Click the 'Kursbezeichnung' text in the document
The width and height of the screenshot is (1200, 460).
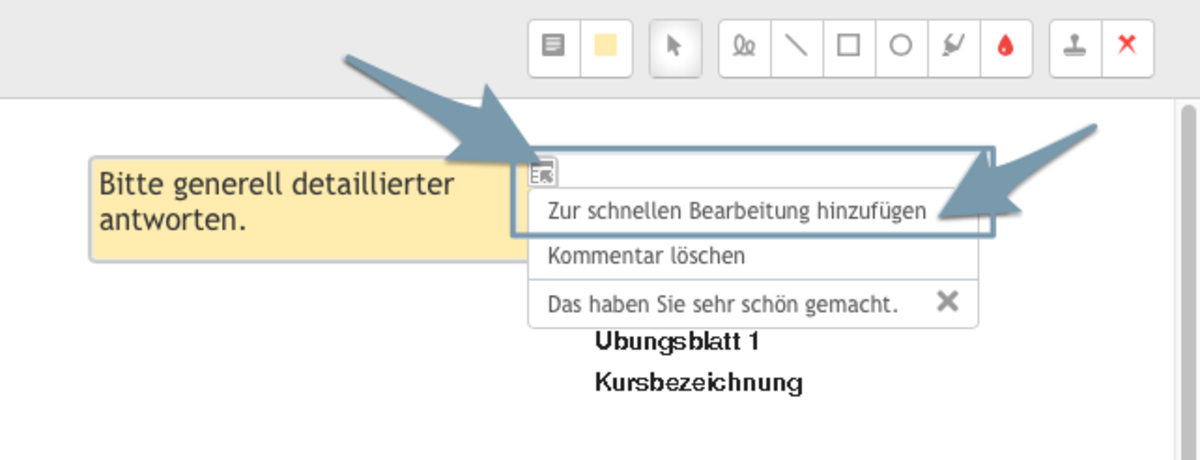pyautogui.click(x=698, y=383)
